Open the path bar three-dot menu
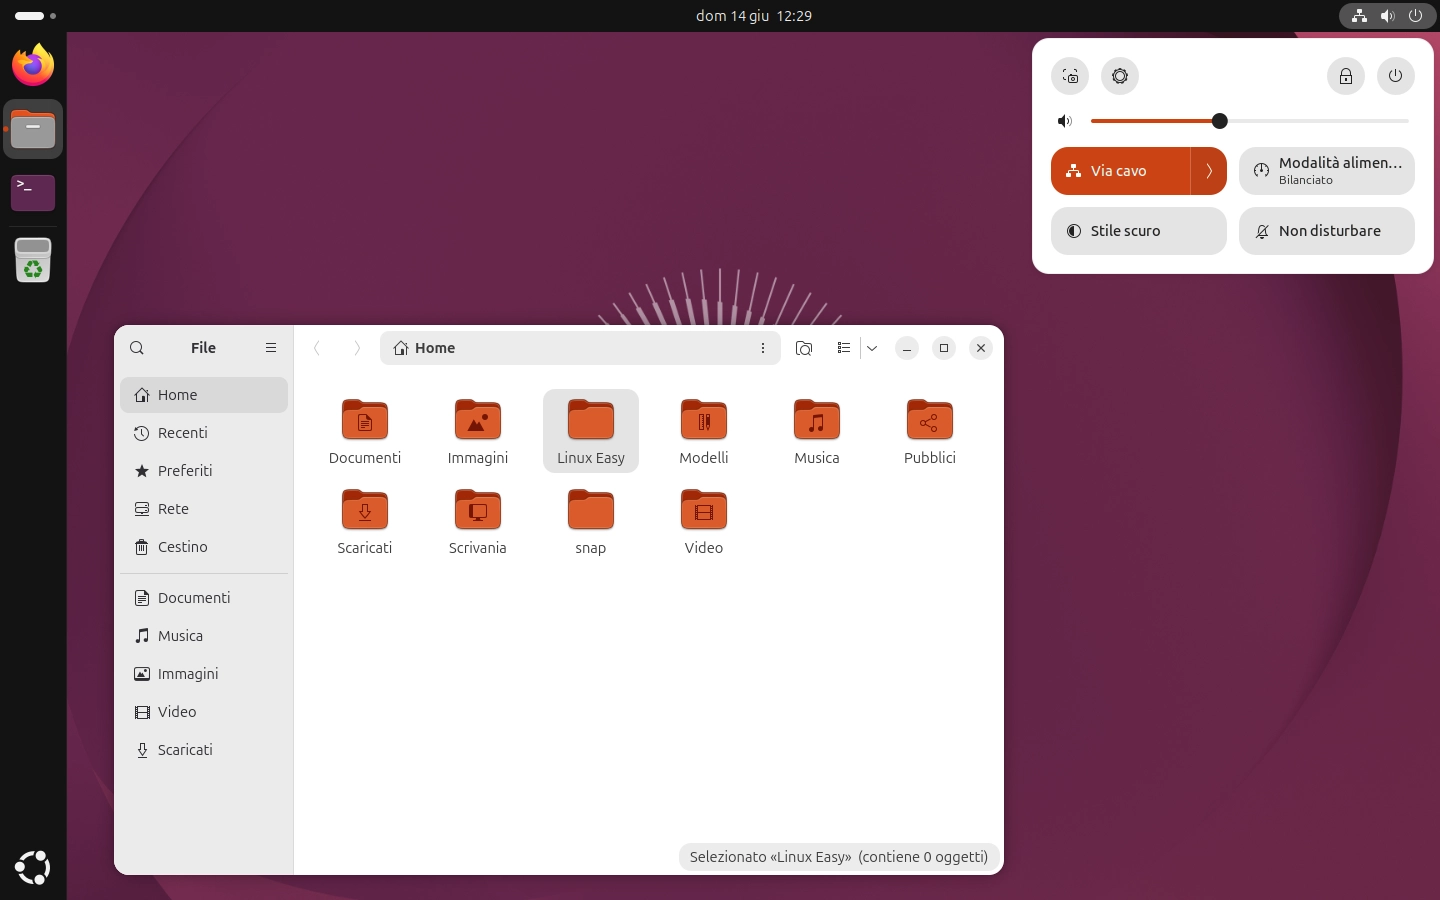The height and width of the screenshot is (900, 1440). coord(763,348)
